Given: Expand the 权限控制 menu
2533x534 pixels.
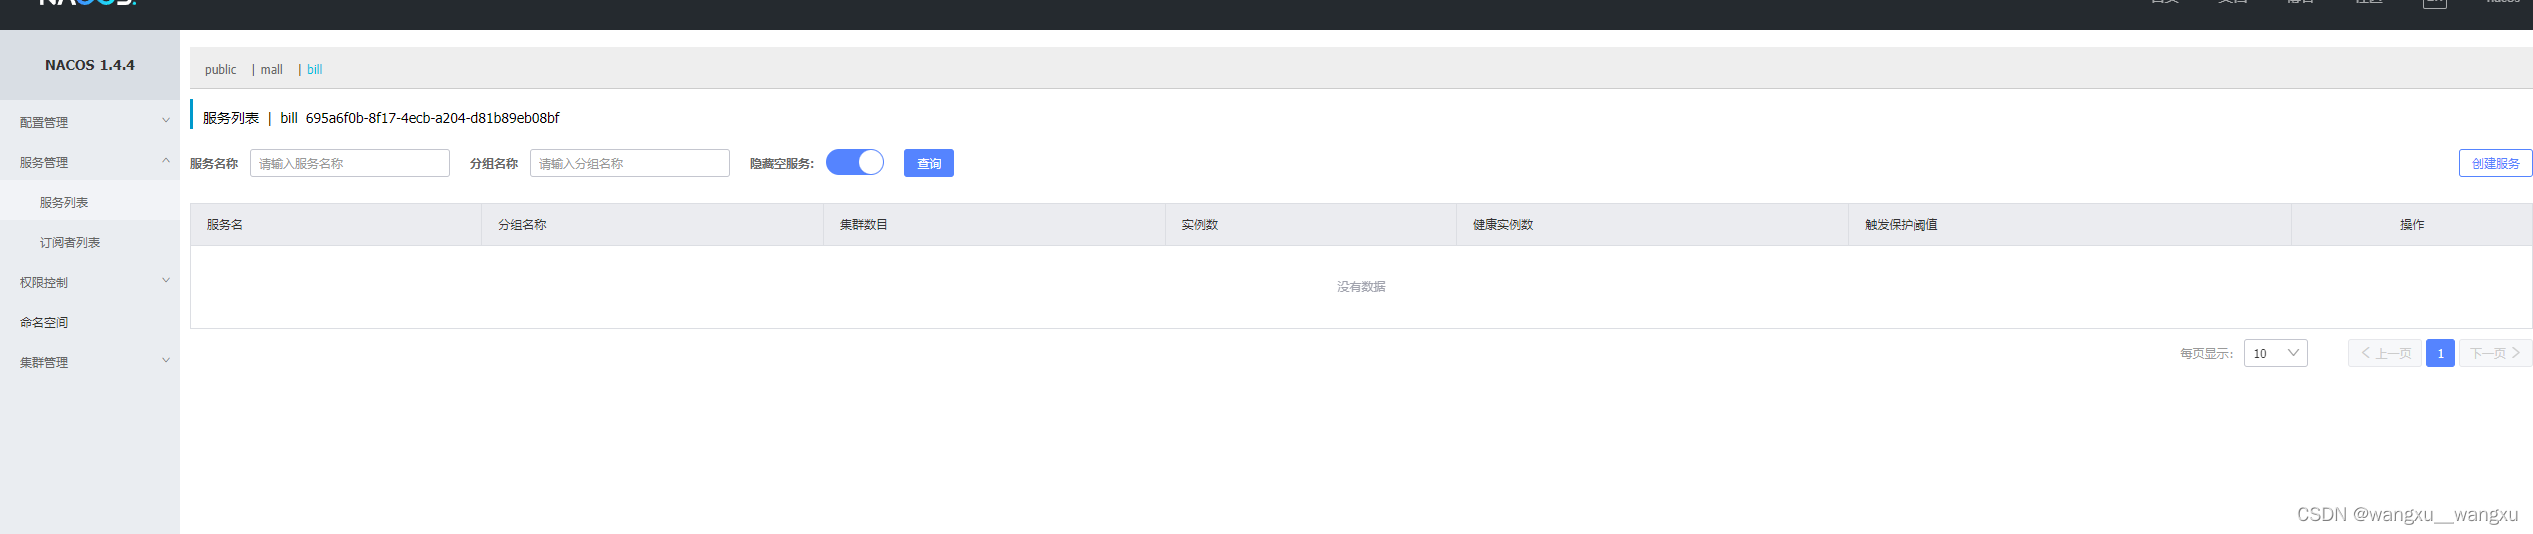Looking at the screenshot, I should pyautogui.click(x=90, y=282).
